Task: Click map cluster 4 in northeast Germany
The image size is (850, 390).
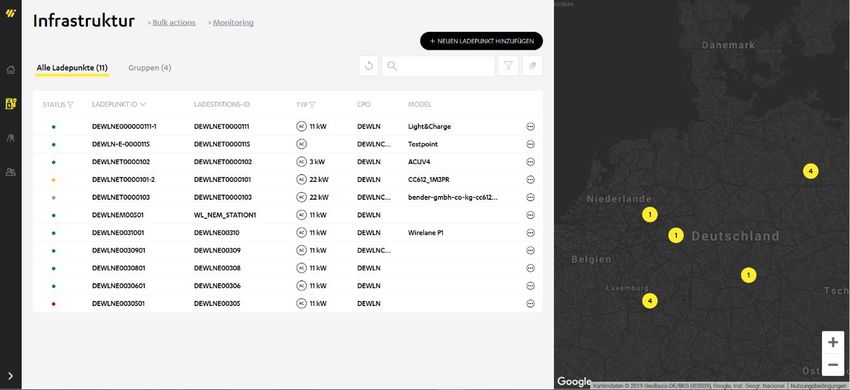Action: tap(810, 171)
